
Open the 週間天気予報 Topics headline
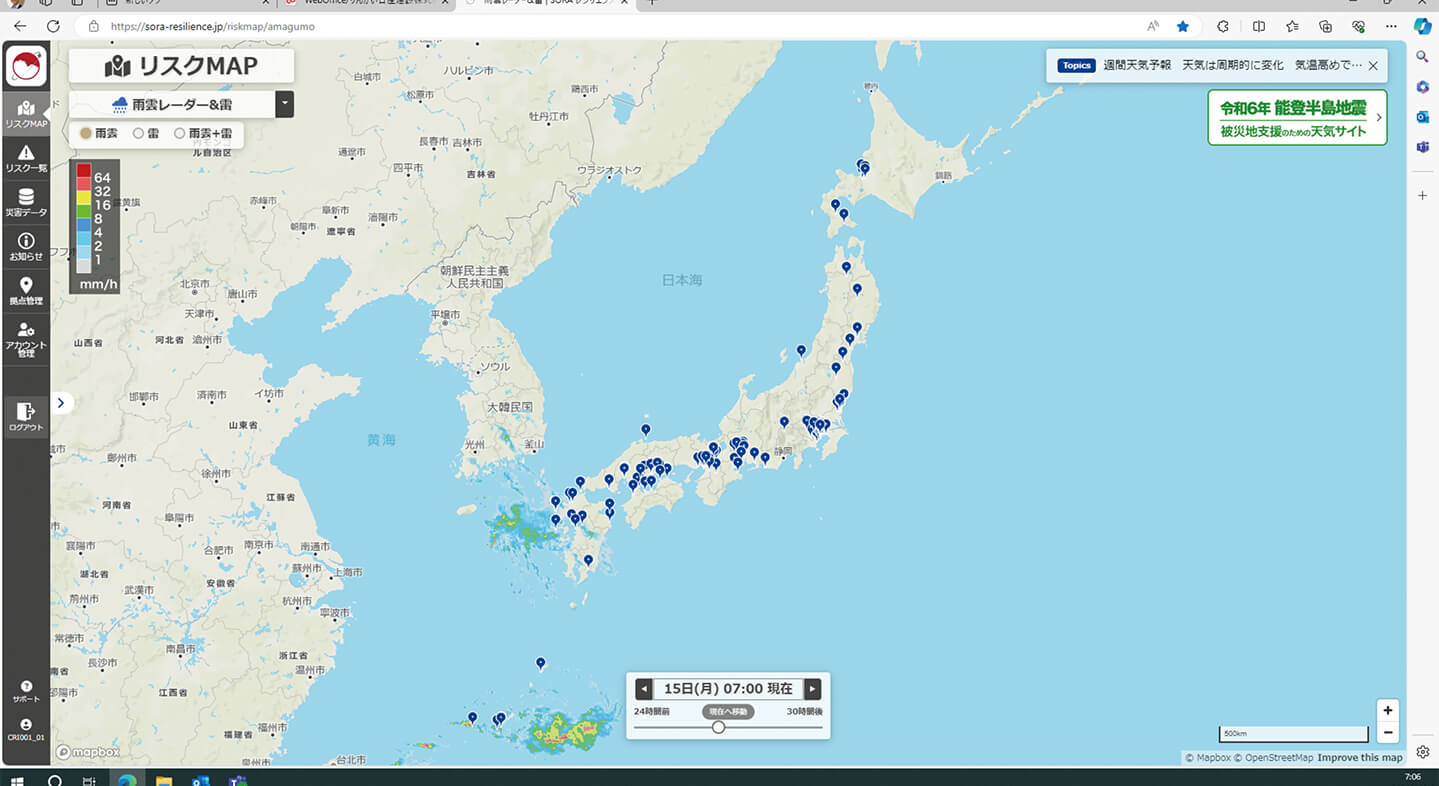pyautogui.click(x=1232, y=65)
